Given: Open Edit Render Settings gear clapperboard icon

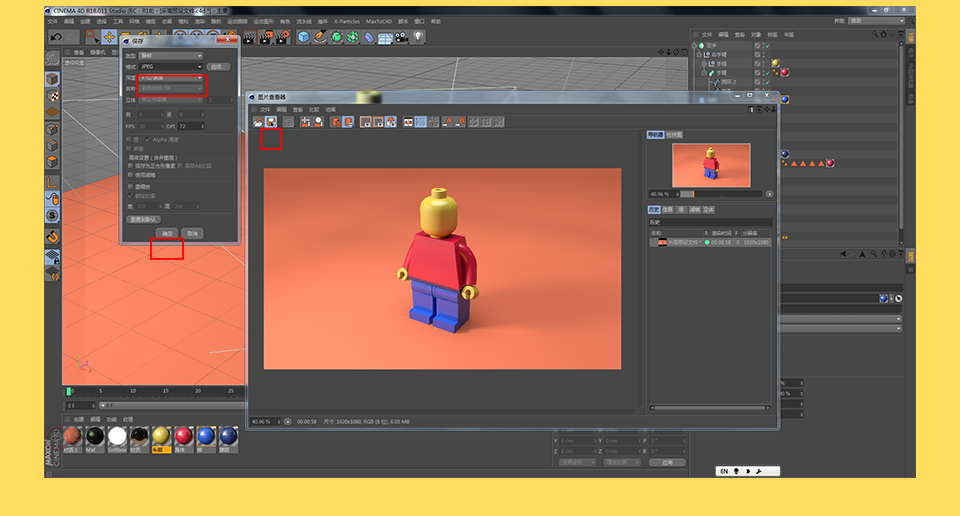Looking at the screenshot, I should 282,37.
